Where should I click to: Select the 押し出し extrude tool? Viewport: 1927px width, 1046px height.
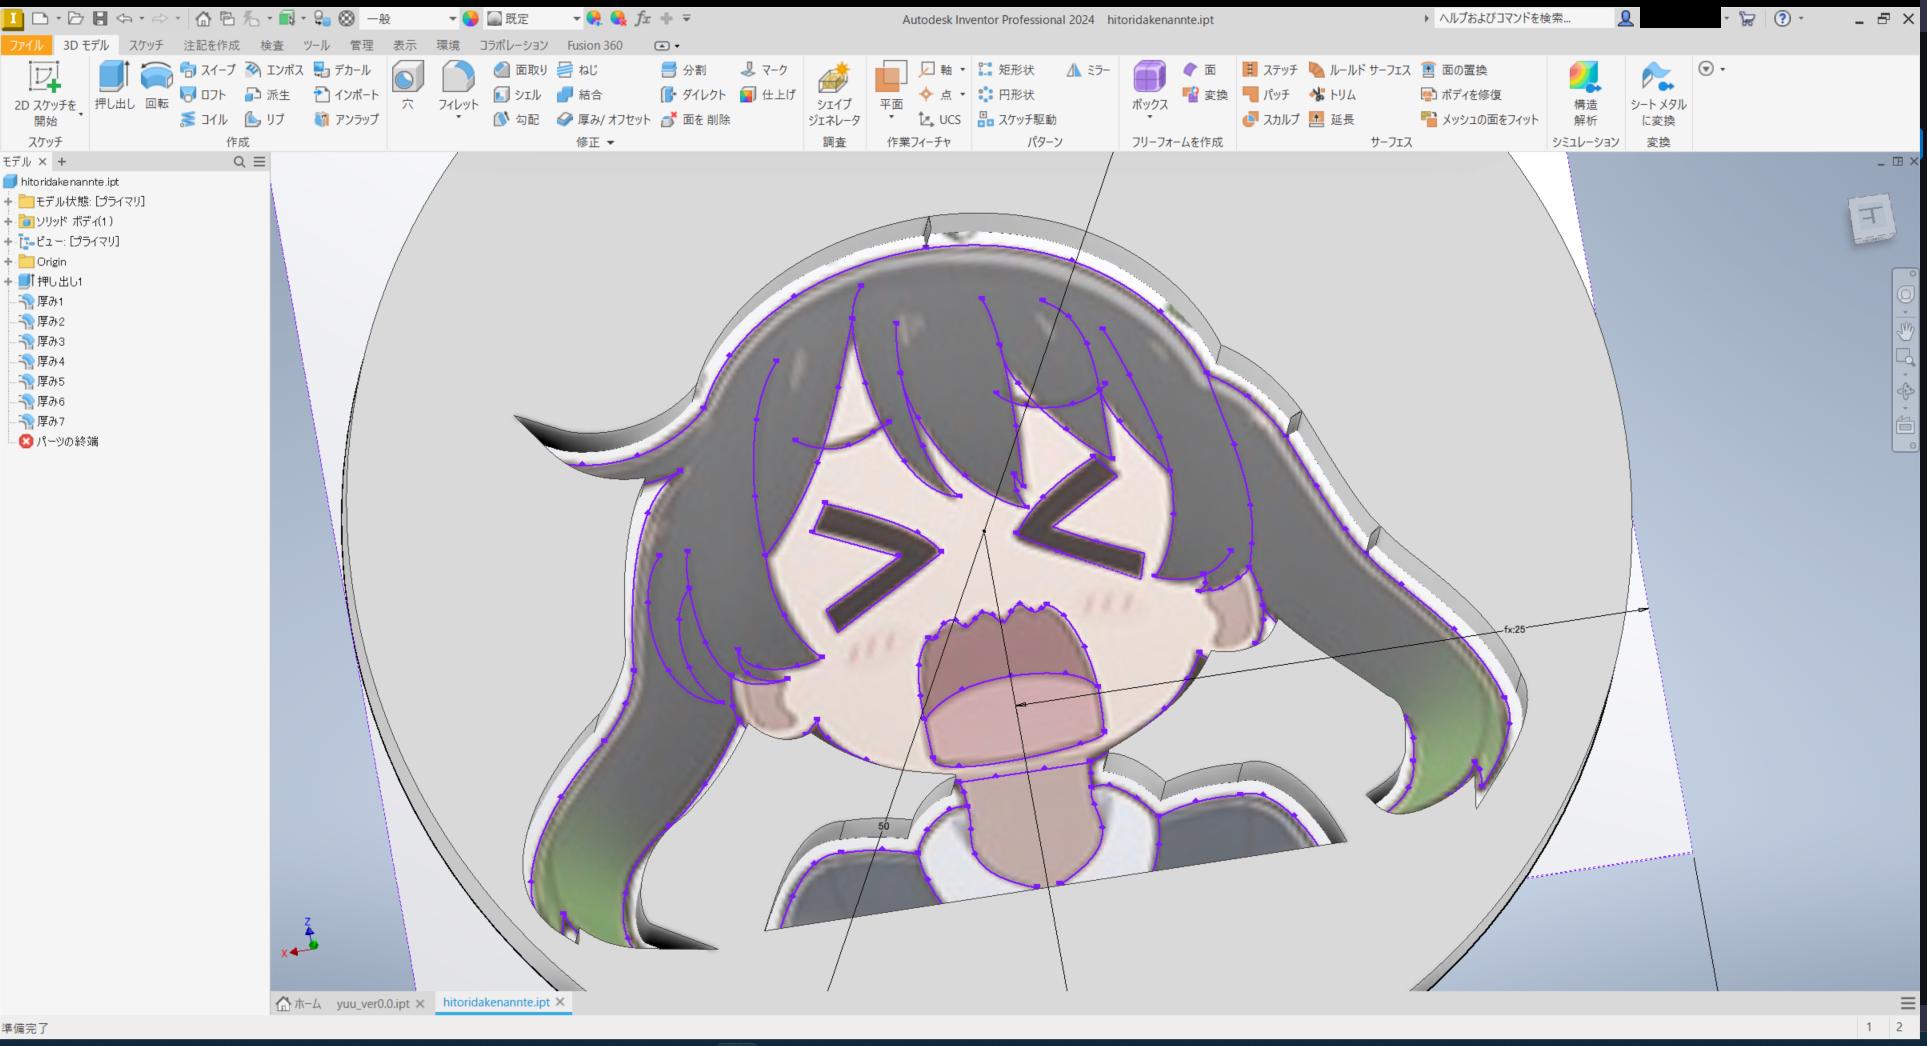[x=114, y=86]
